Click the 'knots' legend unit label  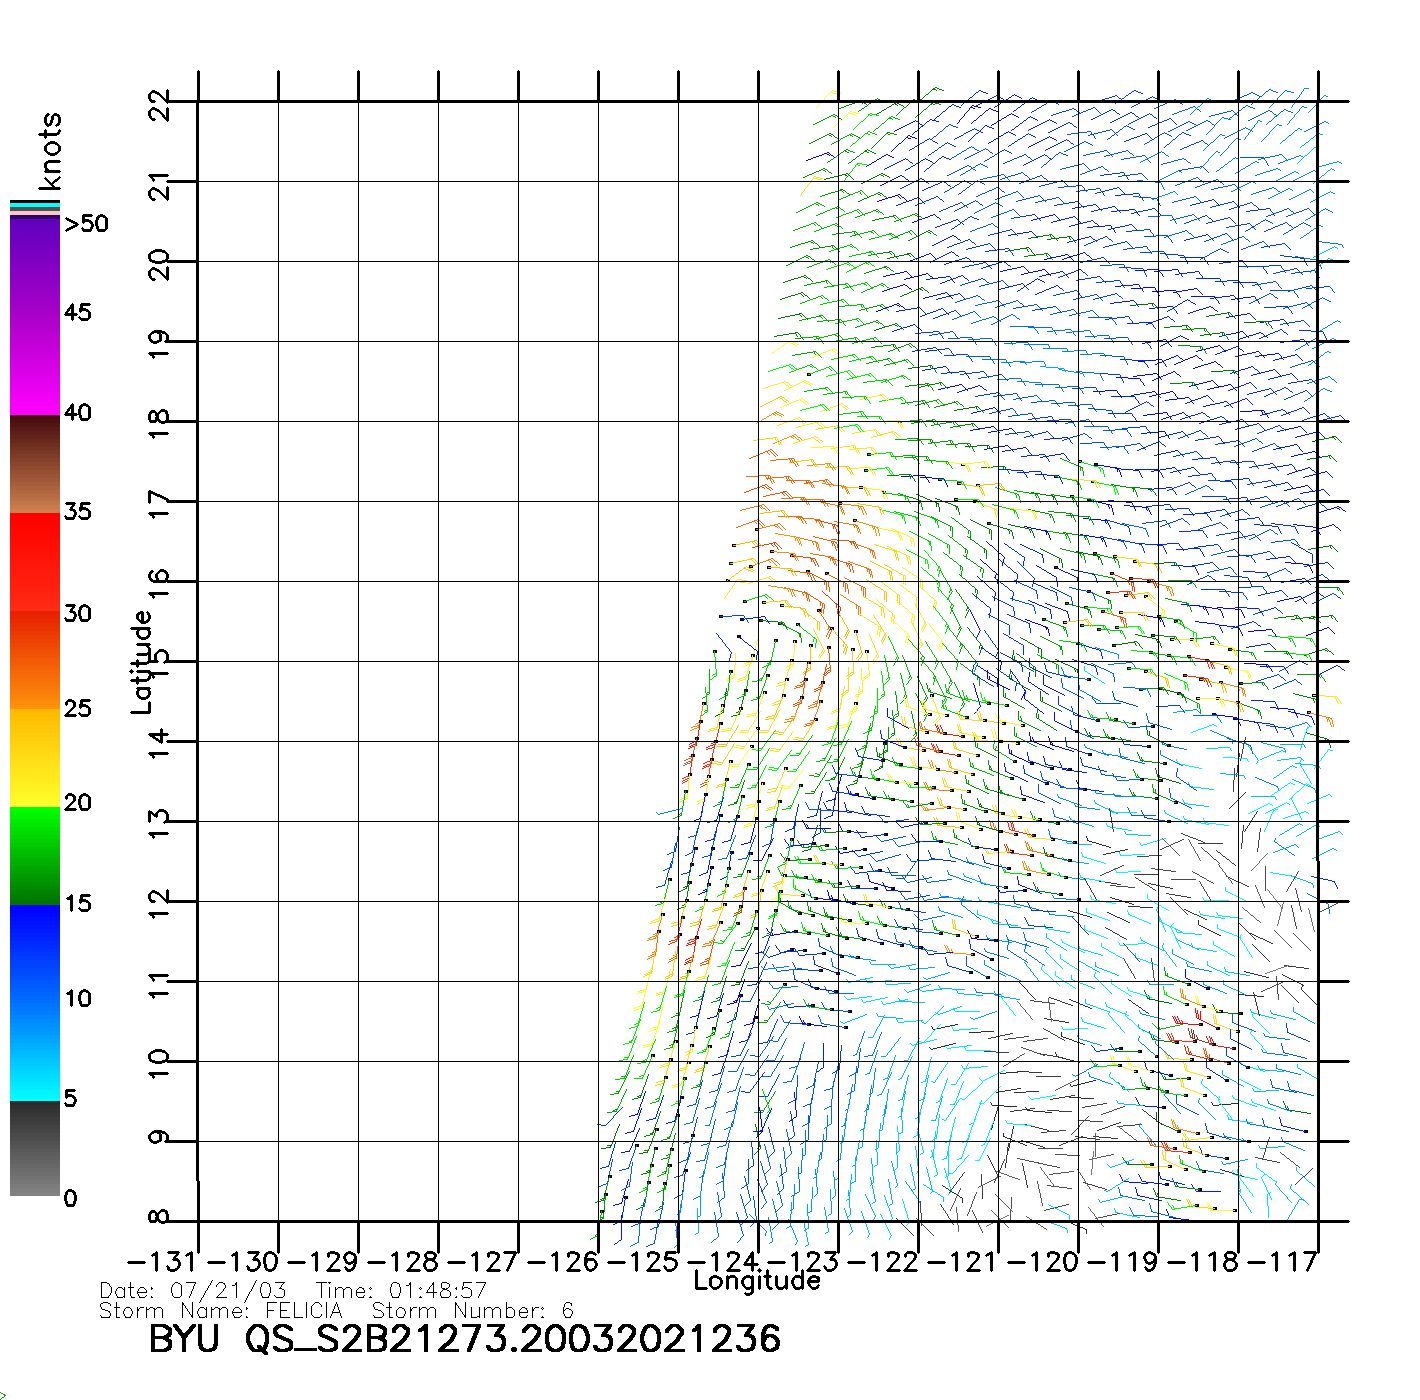(x=49, y=151)
